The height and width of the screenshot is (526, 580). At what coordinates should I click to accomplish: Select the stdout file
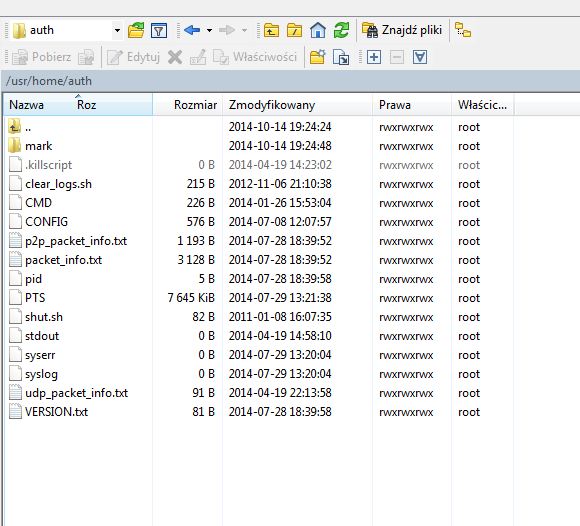(x=259, y=336)
